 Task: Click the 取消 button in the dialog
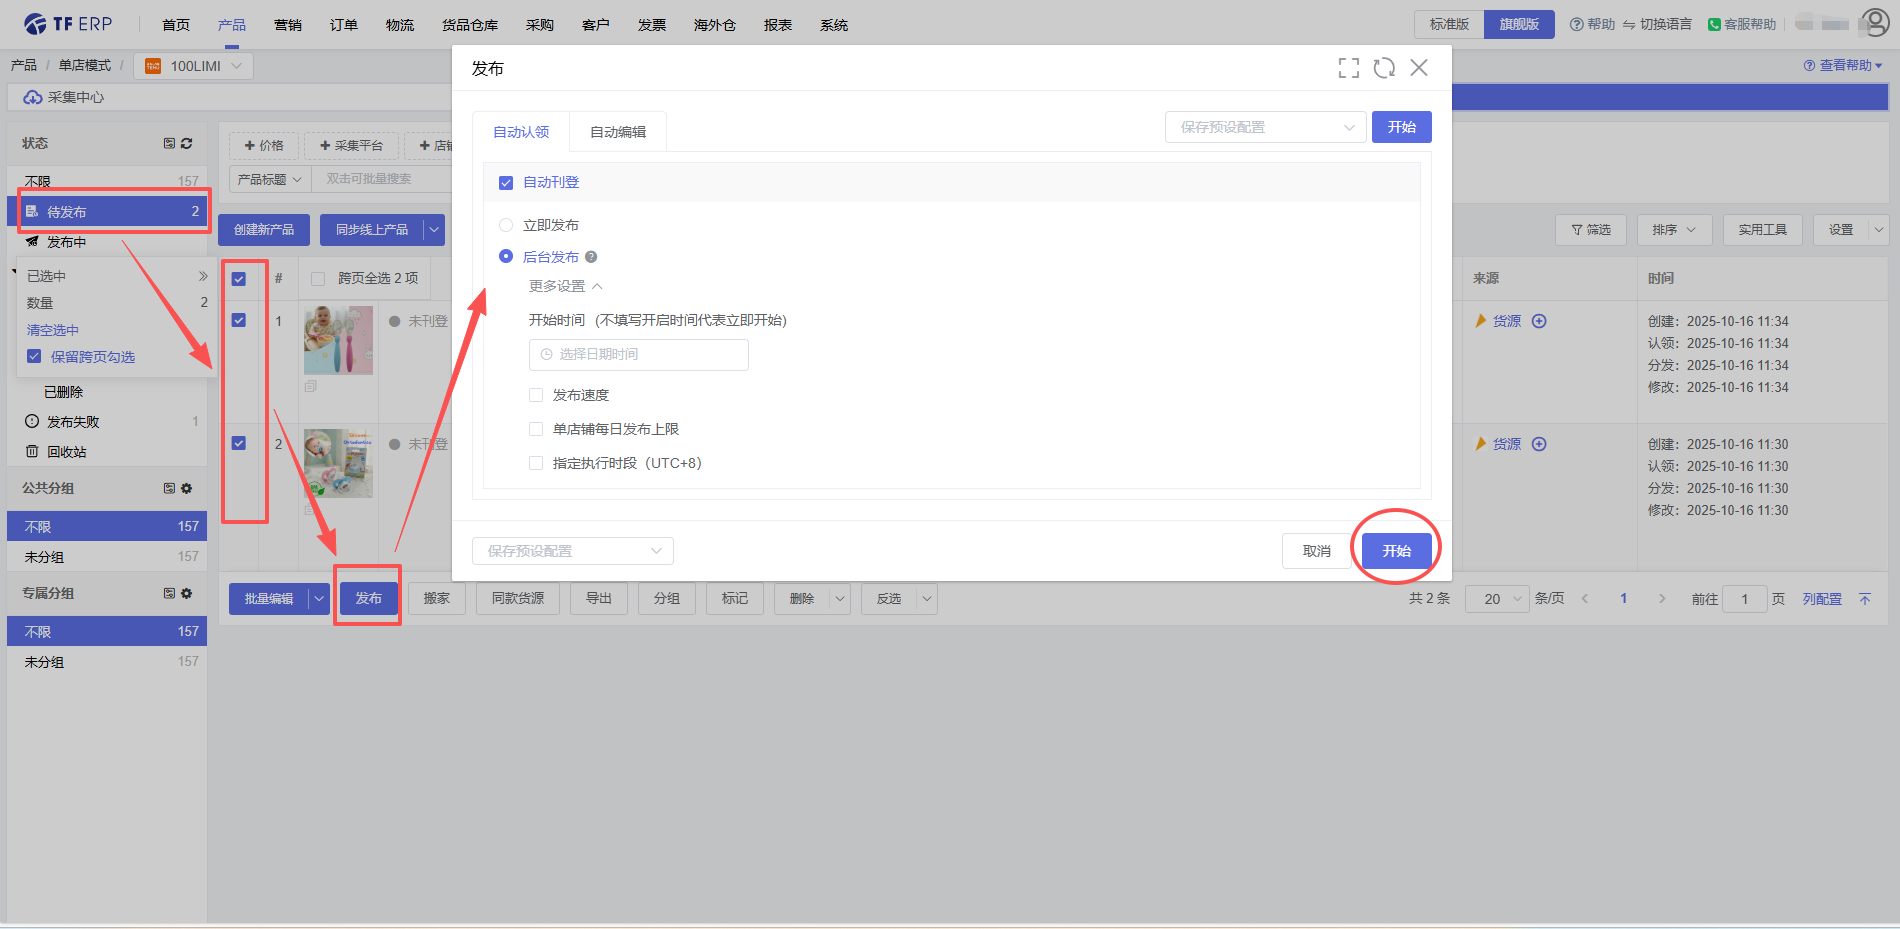[1316, 551]
